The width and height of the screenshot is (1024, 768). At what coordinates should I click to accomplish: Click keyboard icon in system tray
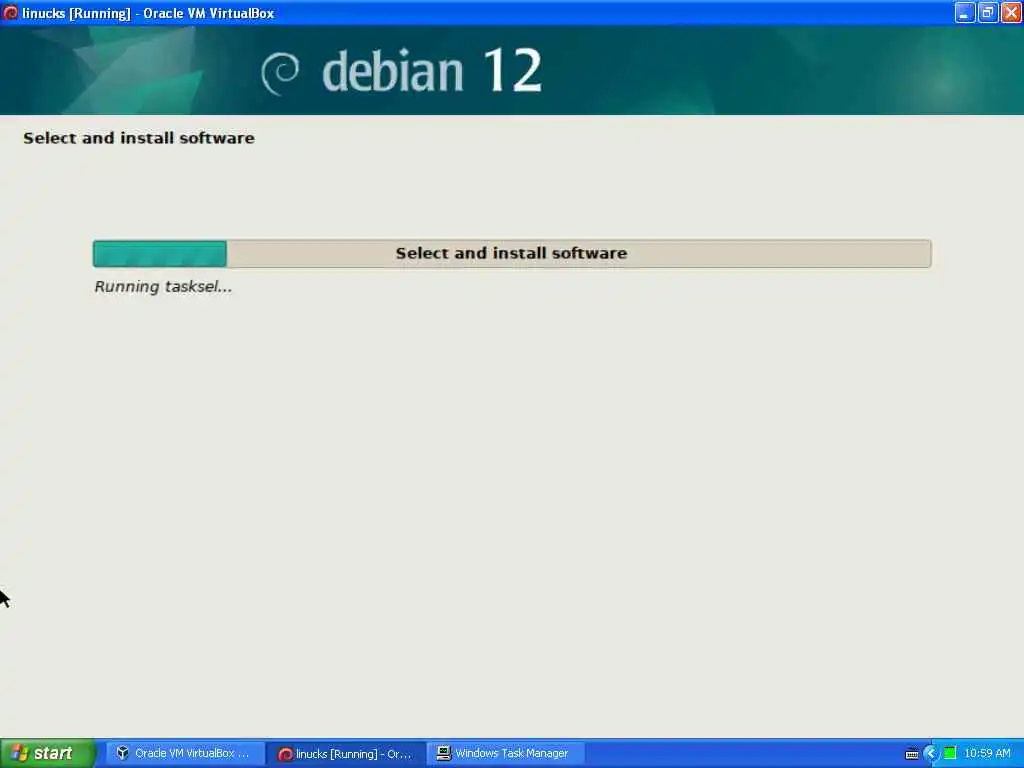coord(912,754)
